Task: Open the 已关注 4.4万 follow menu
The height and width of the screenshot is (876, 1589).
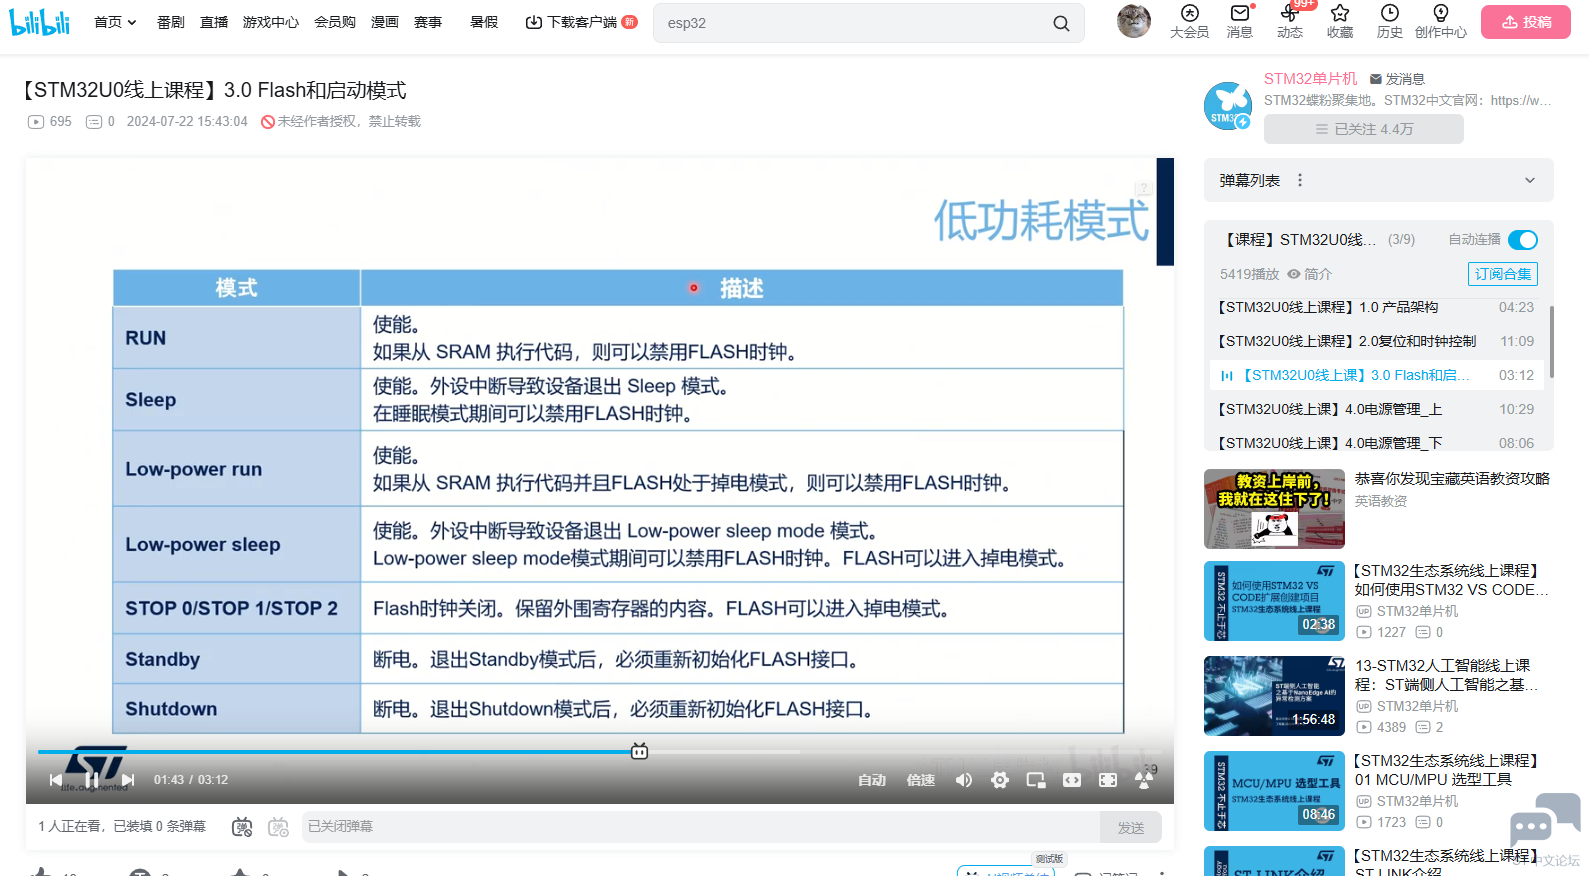Action: 1364,129
